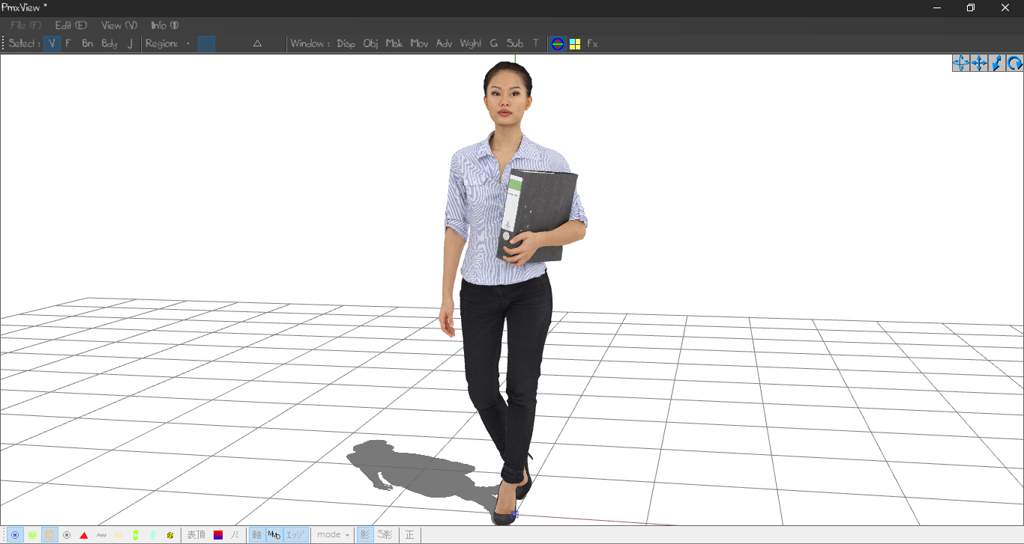Toggle the orange bone display icon
The image size is (1024, 544).
click(50, 535)
